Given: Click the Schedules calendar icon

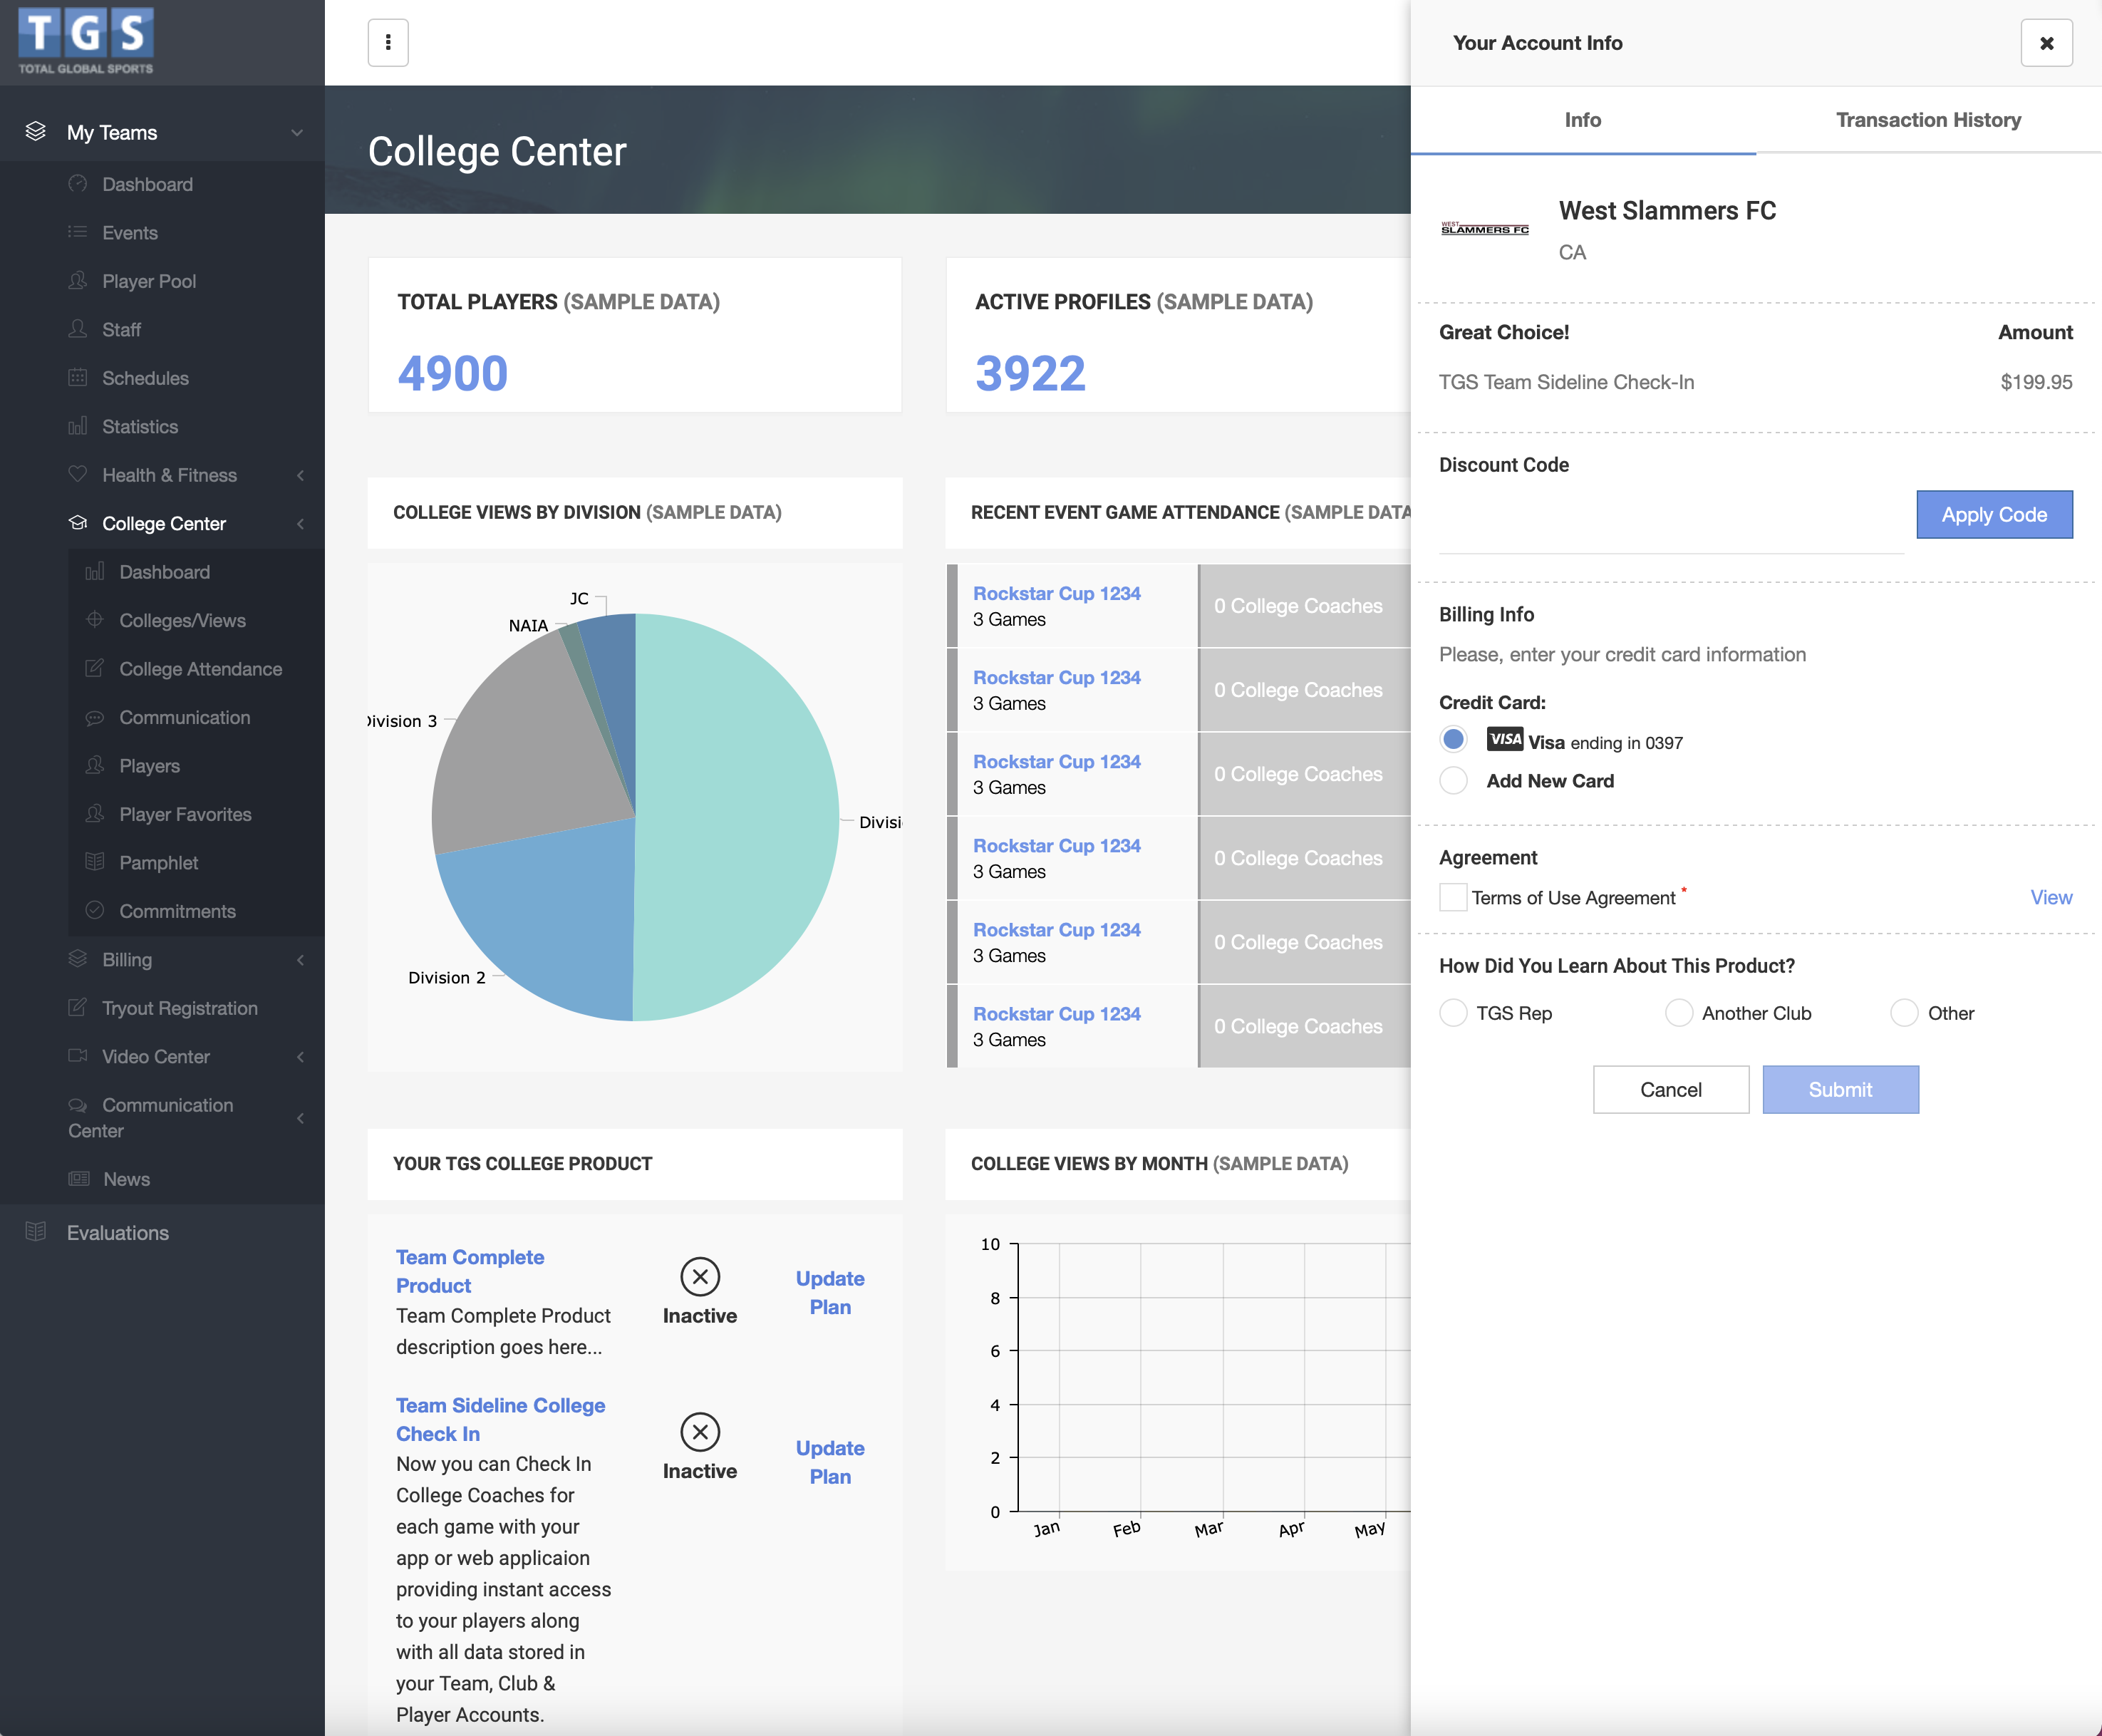Looking at the screenshot, I should [78, 378].
